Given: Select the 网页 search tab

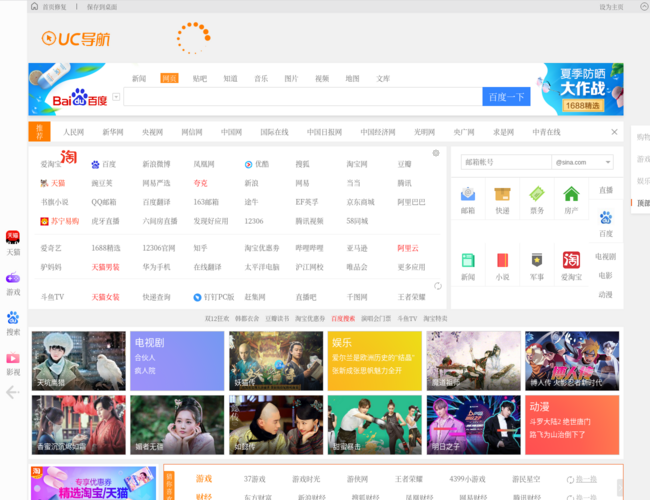Looking at the screenshot, I should pos(169,78).
